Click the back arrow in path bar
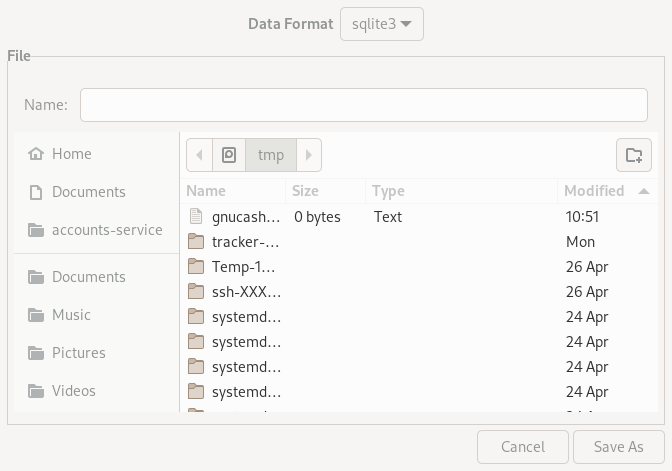 point(200,155)
